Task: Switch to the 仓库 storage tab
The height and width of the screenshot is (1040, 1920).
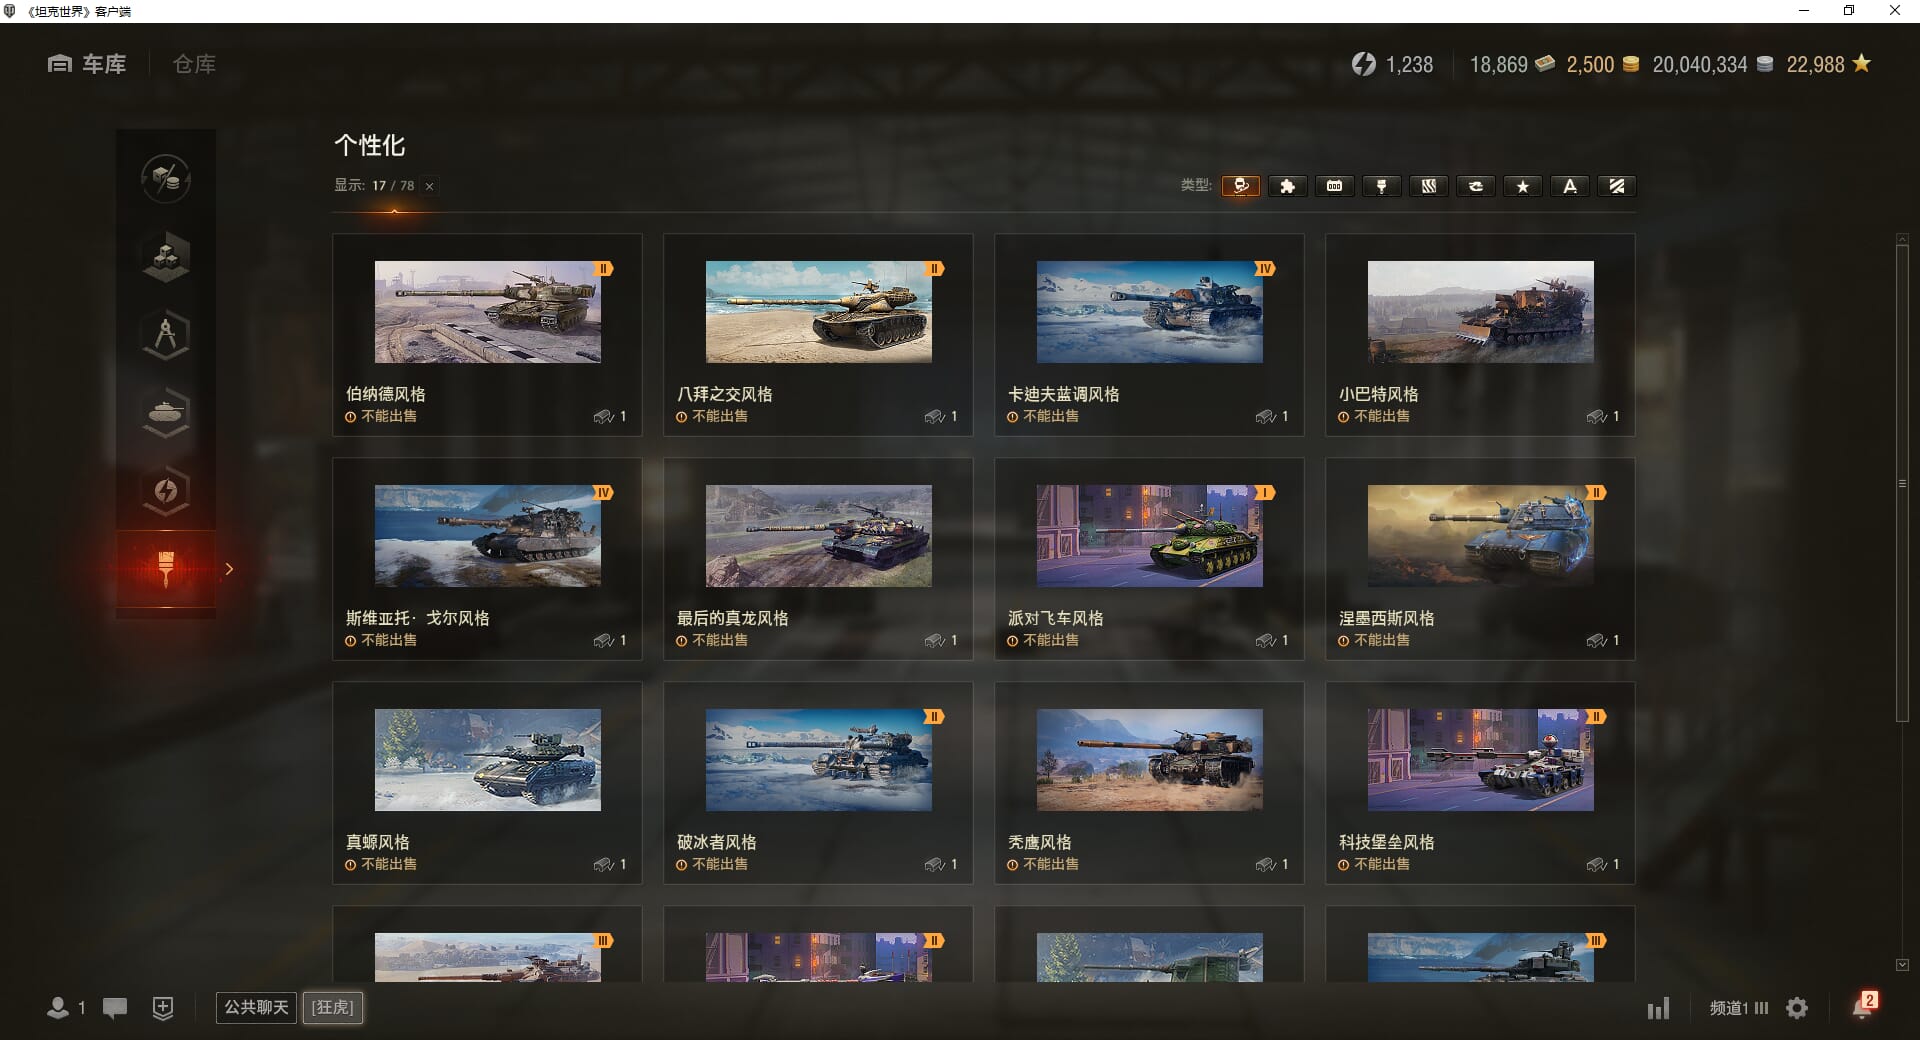Action: tap(194, 64)
